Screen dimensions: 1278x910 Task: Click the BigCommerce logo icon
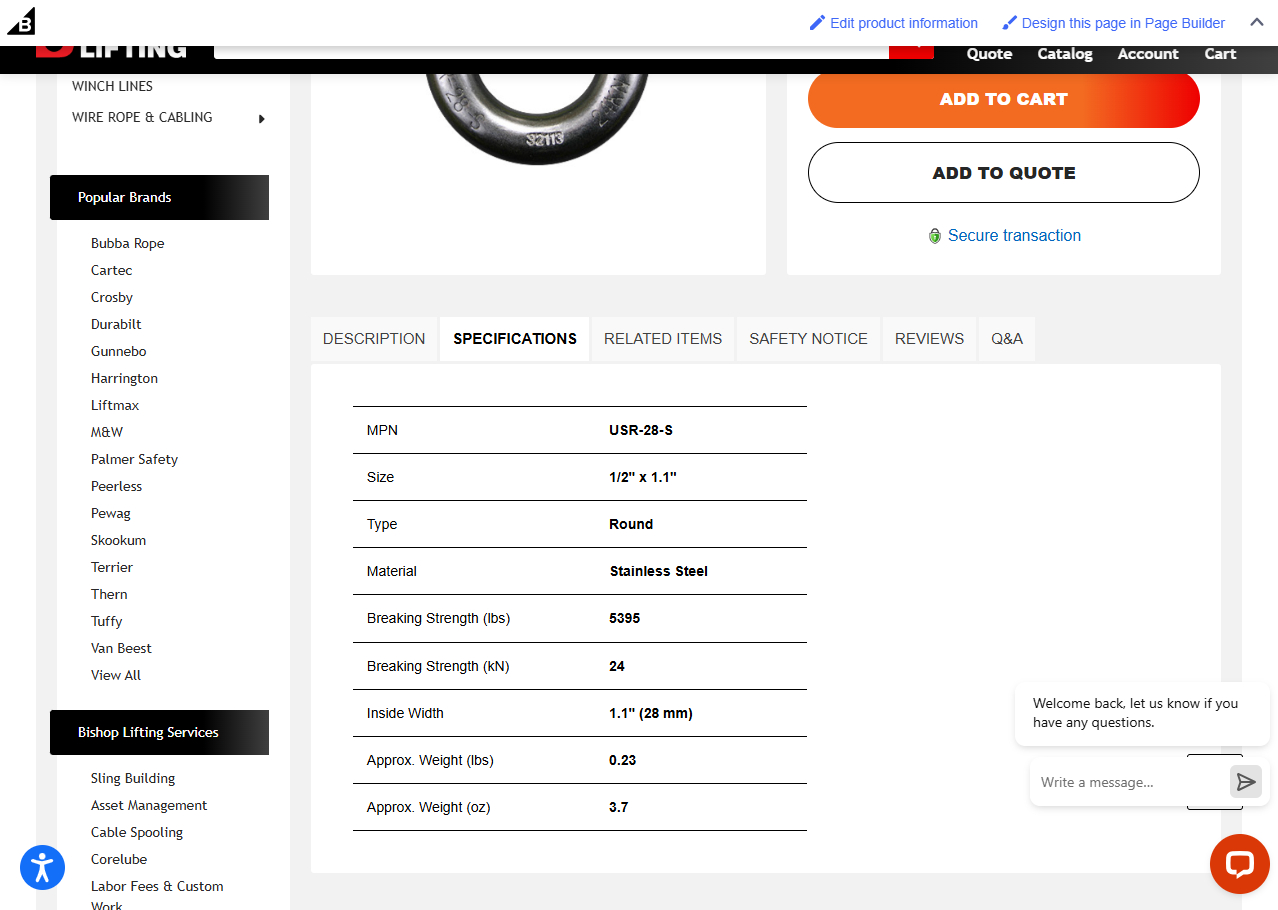(x=21, y=21)
